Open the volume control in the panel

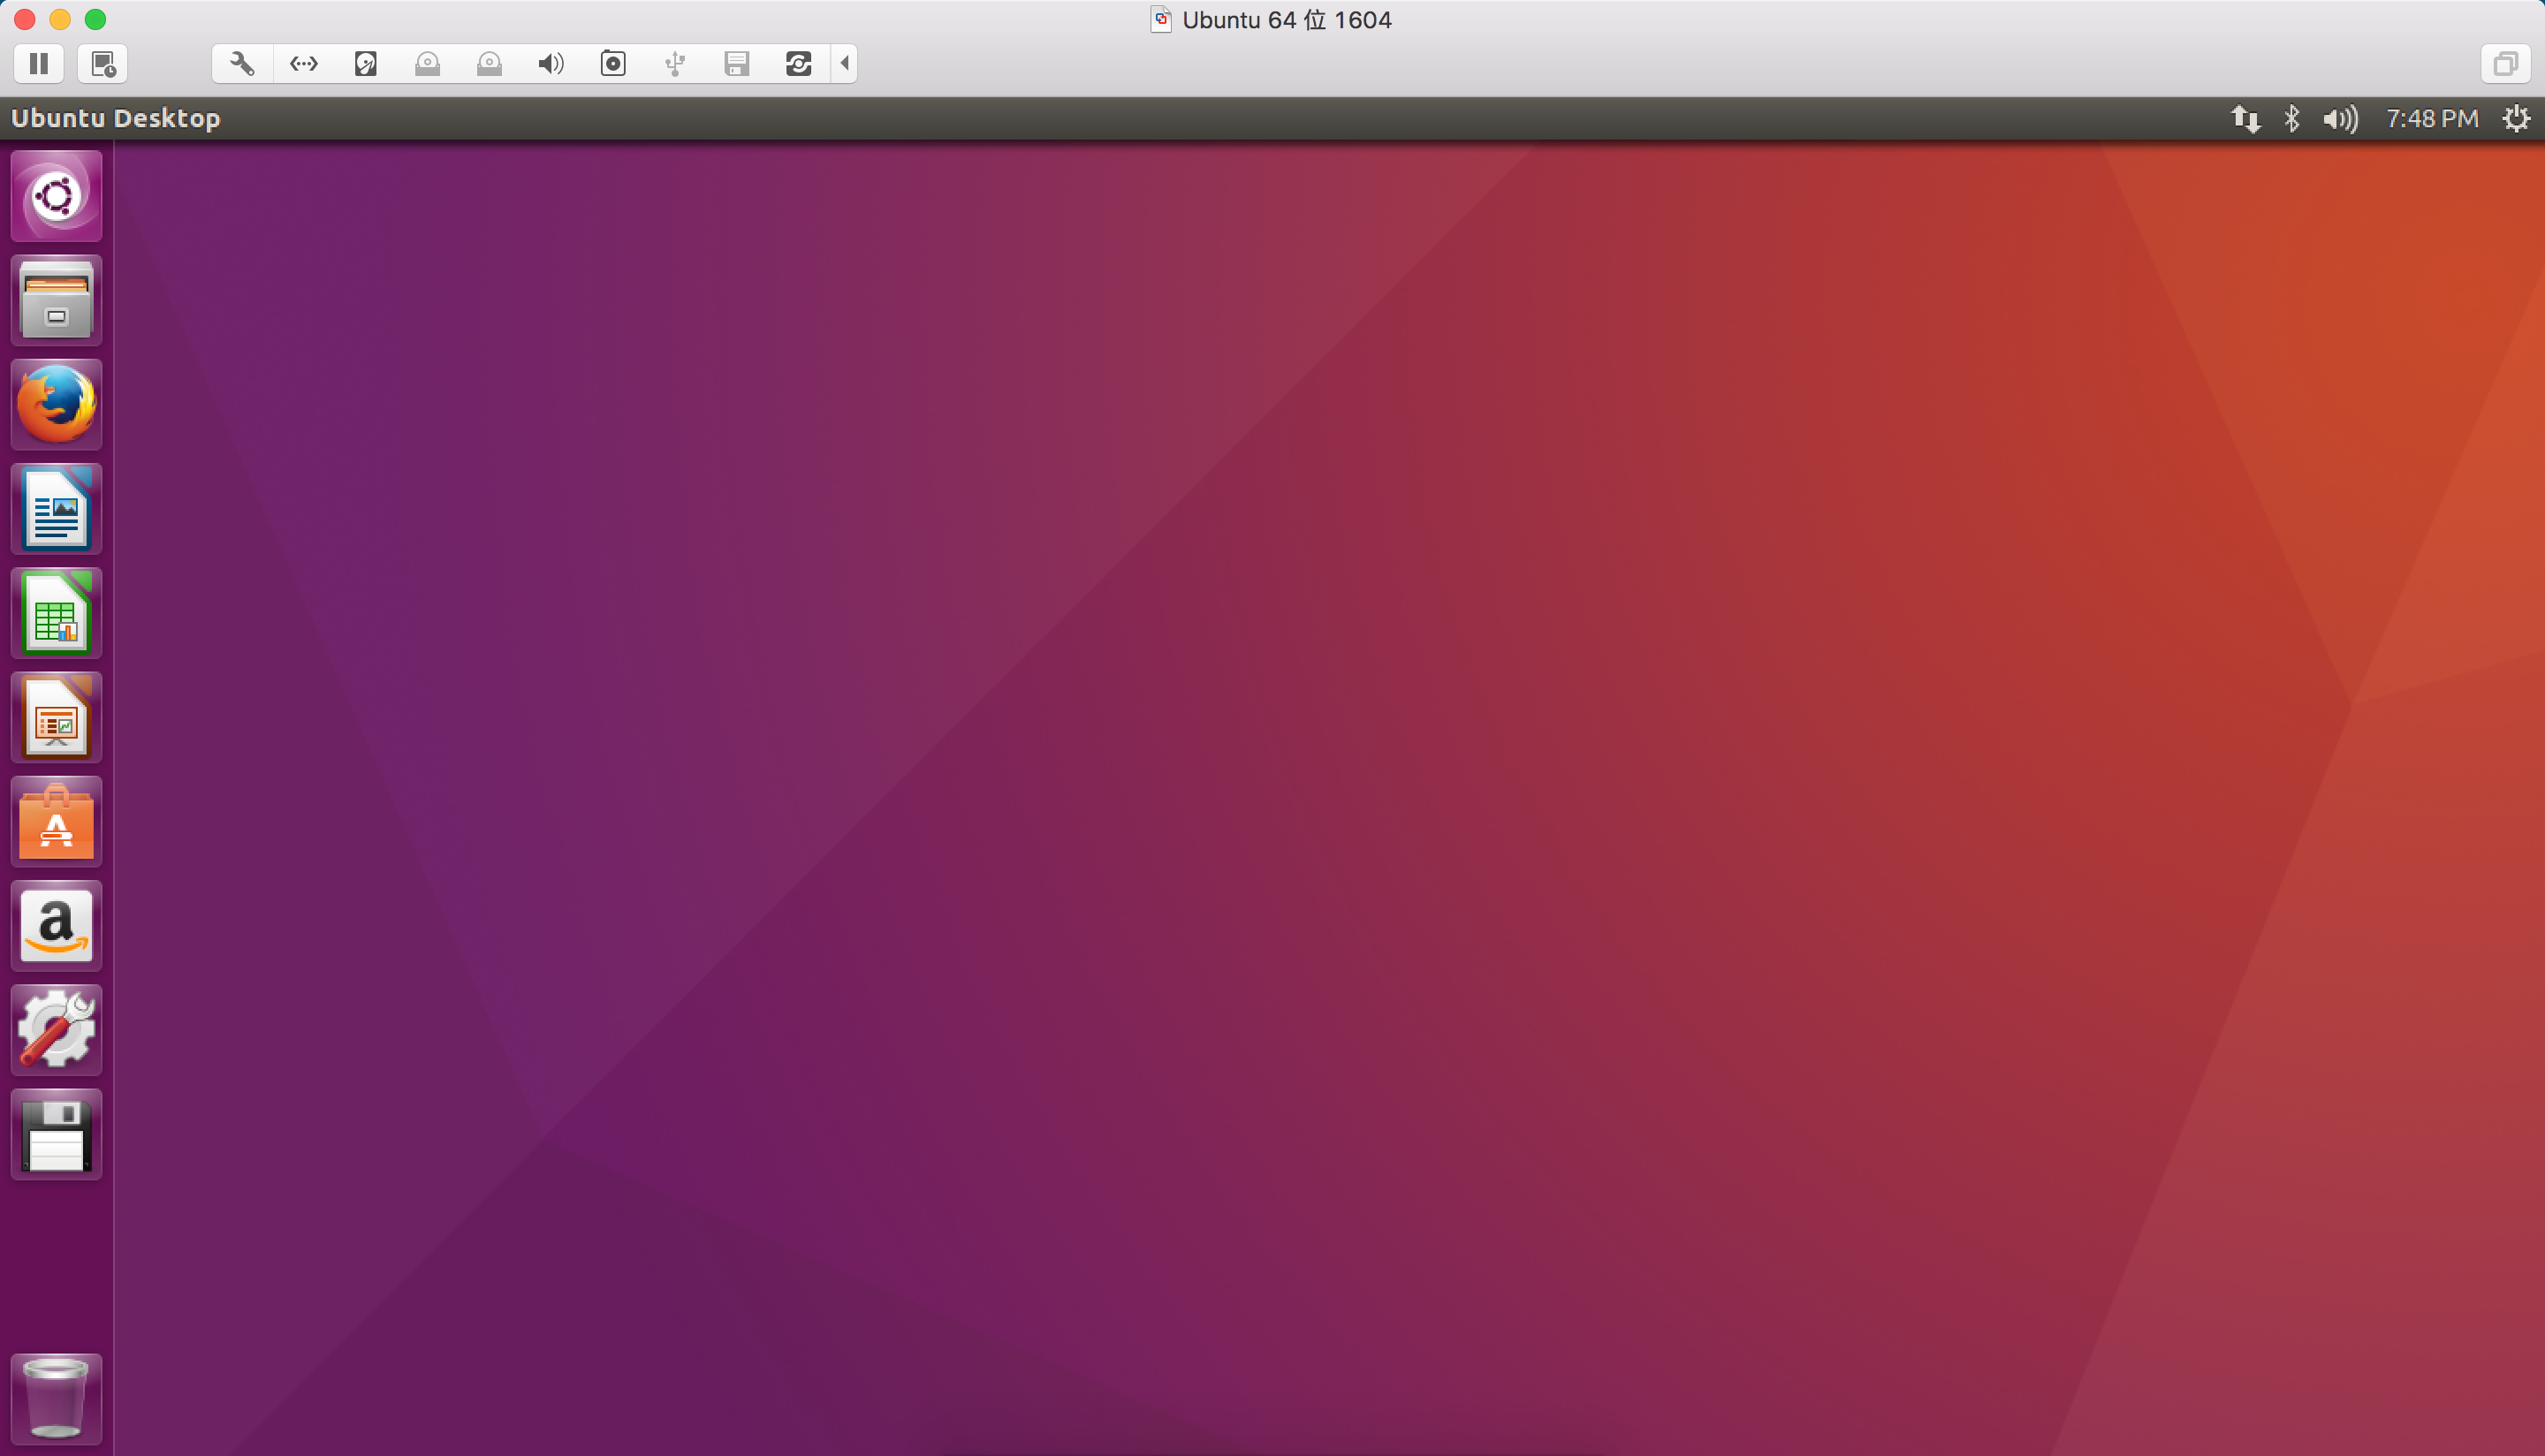point(2338,118)
